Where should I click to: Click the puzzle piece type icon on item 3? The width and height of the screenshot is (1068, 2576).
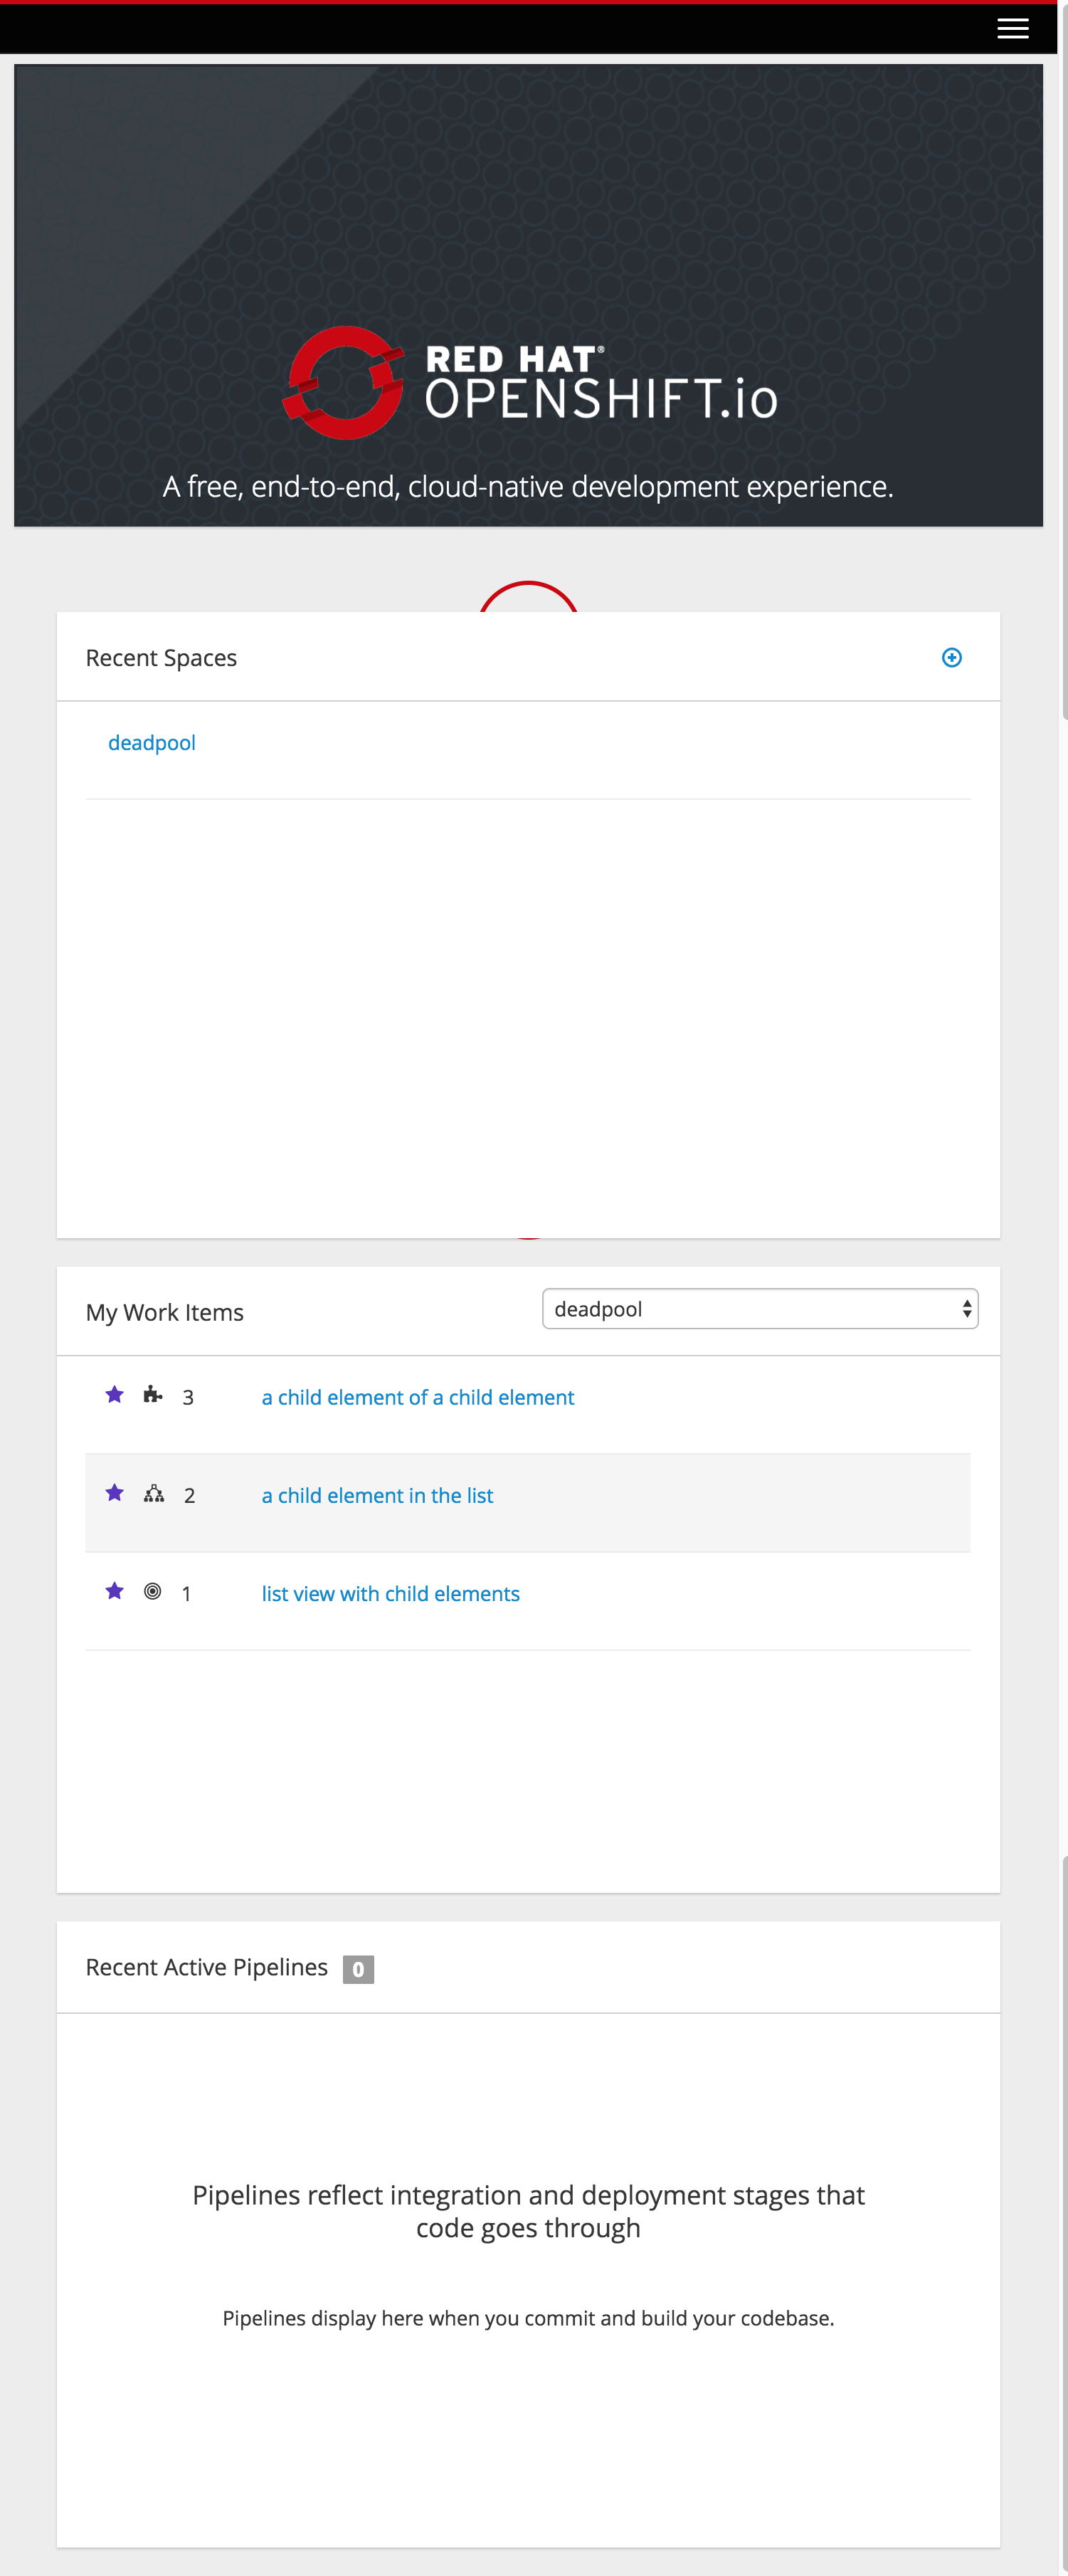point(152,1394)
